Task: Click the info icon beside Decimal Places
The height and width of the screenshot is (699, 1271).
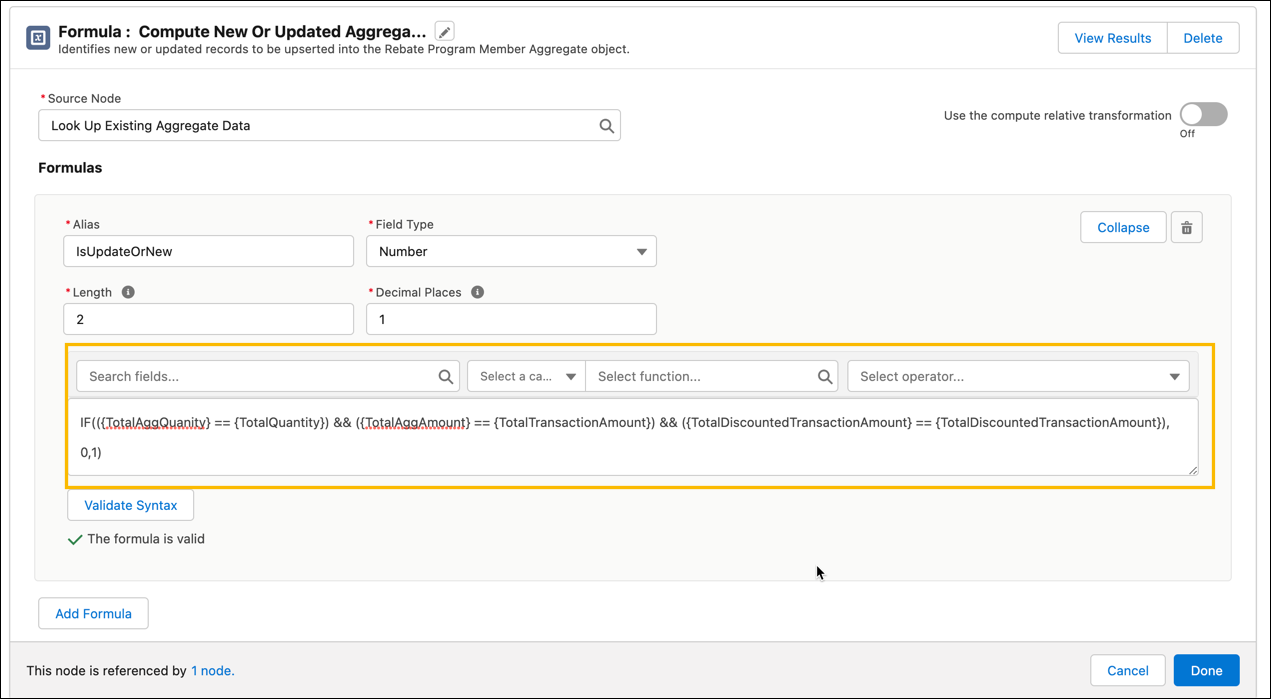Action: tap(477, 292)
